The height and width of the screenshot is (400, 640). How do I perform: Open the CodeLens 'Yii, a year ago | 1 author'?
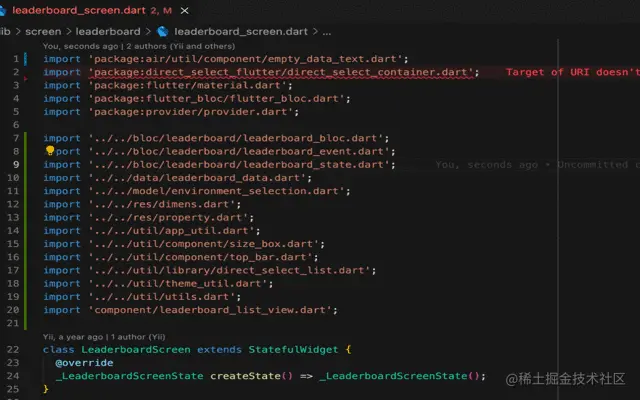104,337
